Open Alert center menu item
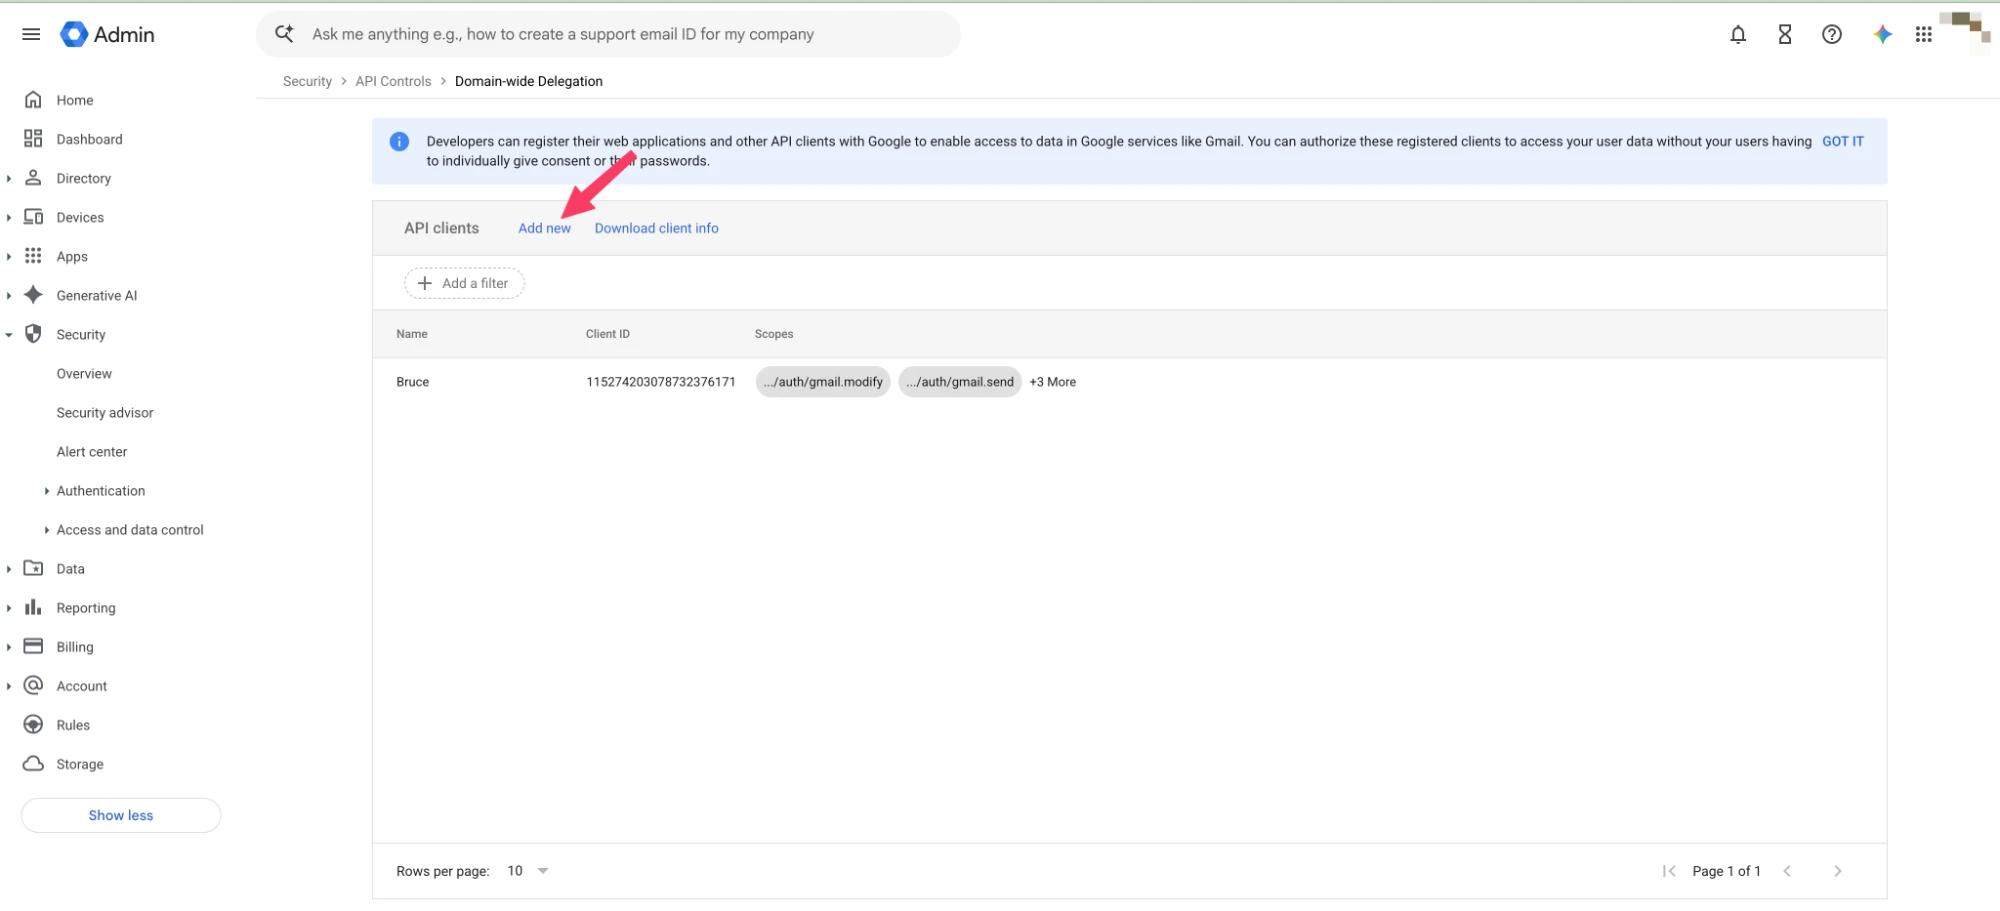This screenshot has height=911, width=2000. click(x=92, y=452)
